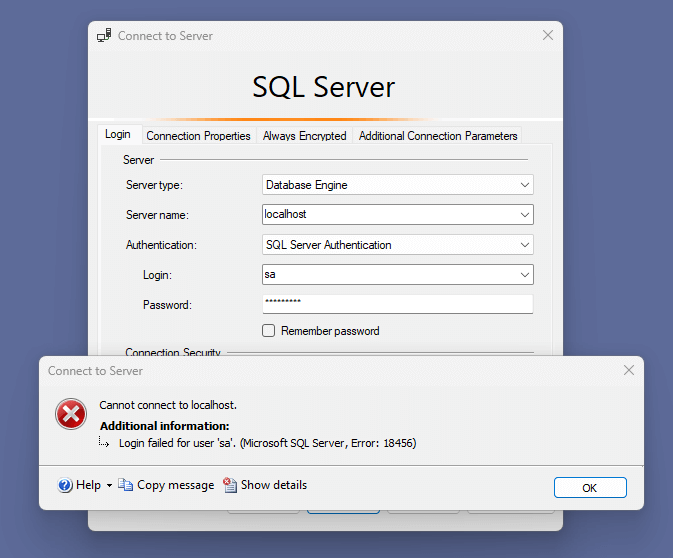This screenshot has width=673, height=558.
Task: Click the red error icon
Action: pos(71,413)
